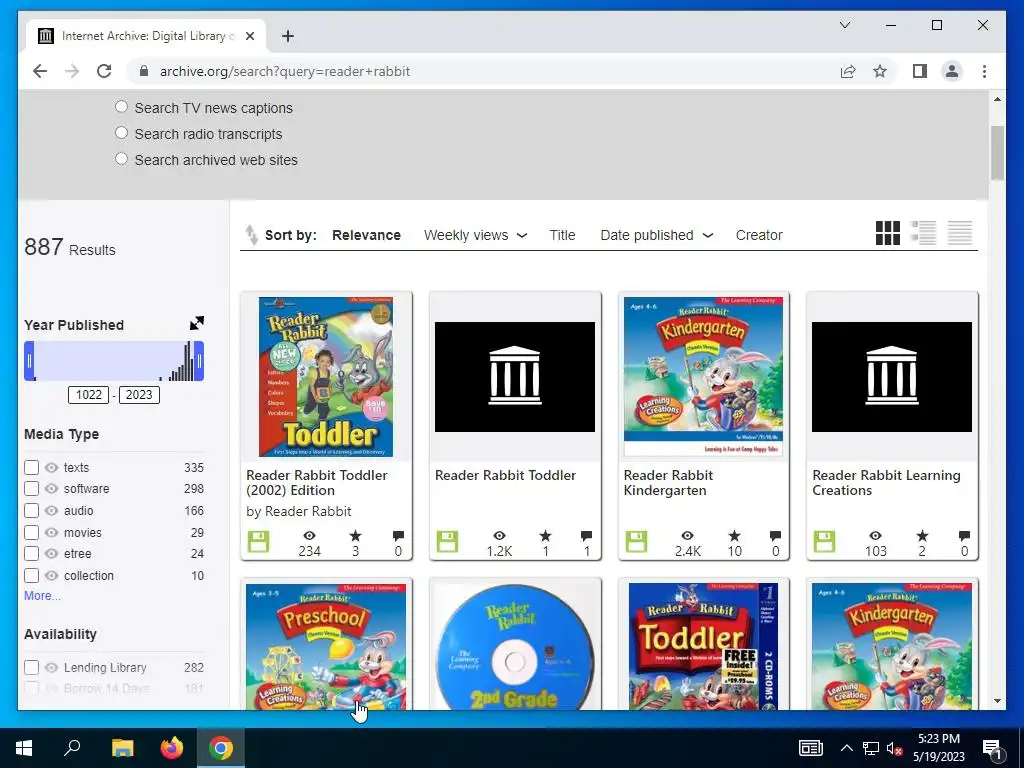Open File Explorer from taskbar
Image resolution: width=1024 pixels, height=768 pixels.
tap(122, 748)
